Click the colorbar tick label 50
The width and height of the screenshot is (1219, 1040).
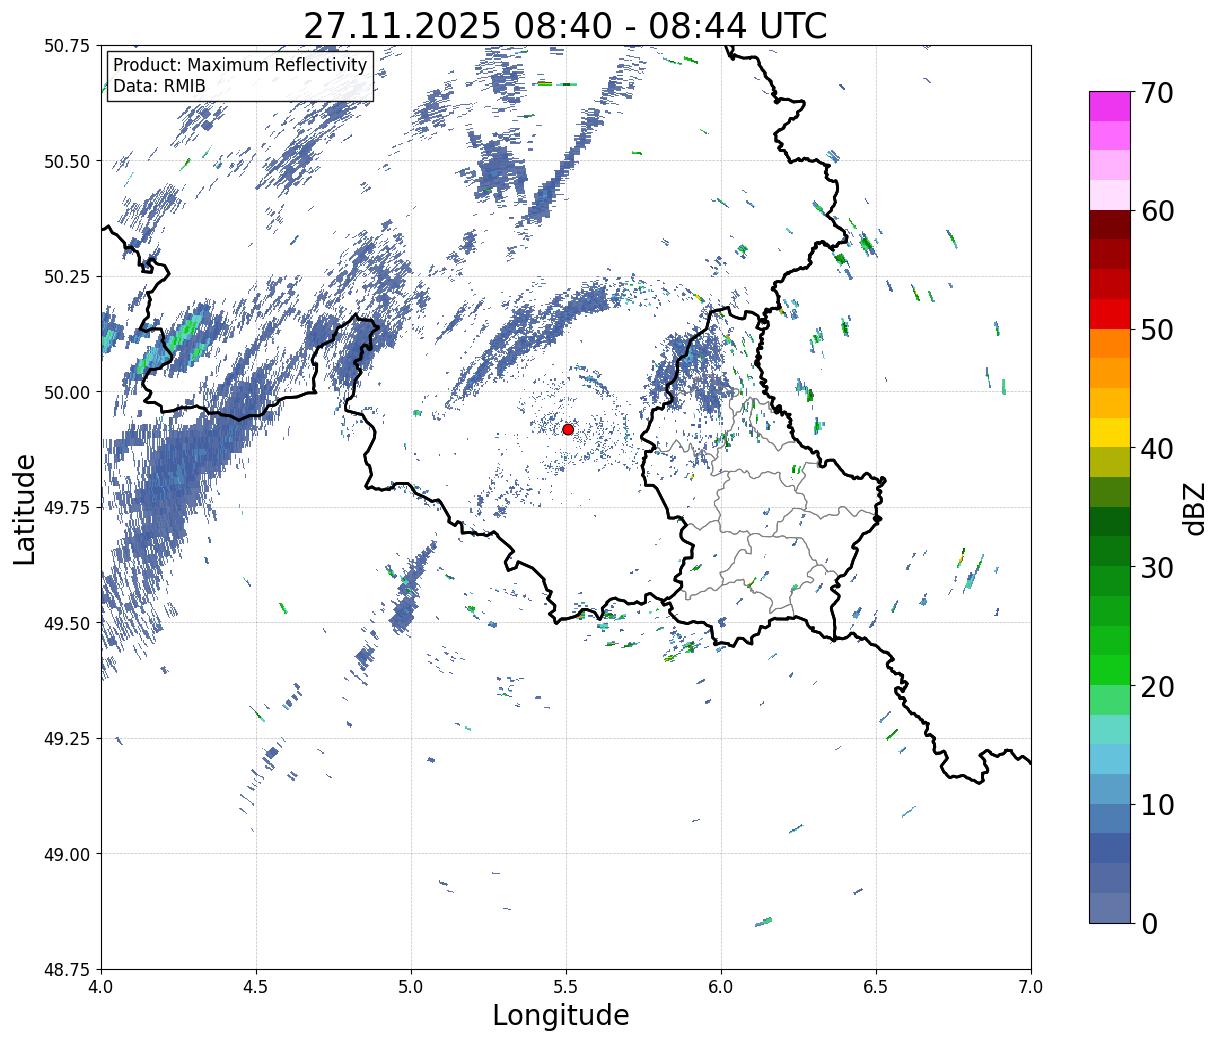coord(1158,330)
